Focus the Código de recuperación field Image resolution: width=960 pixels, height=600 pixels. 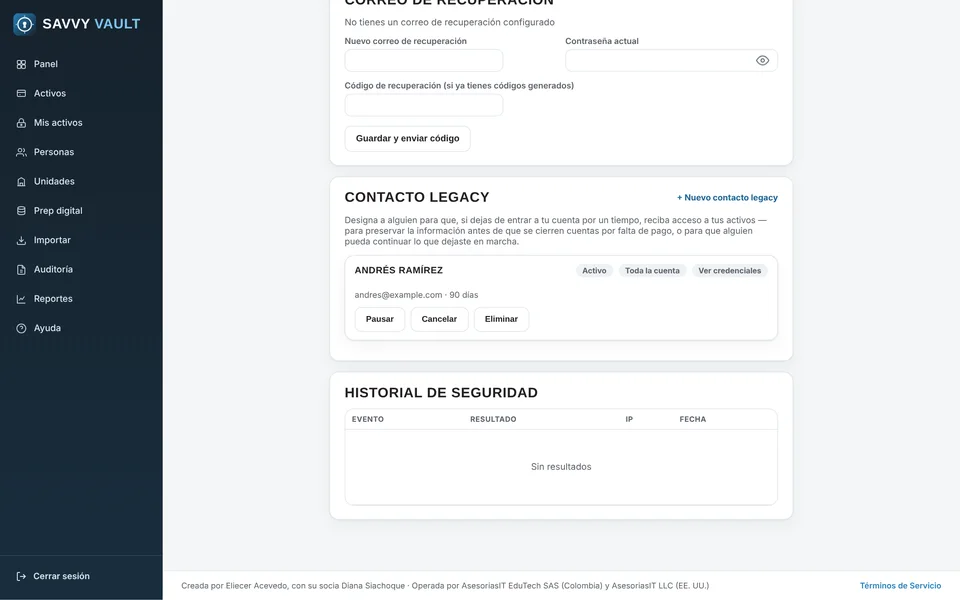[424, 105]
